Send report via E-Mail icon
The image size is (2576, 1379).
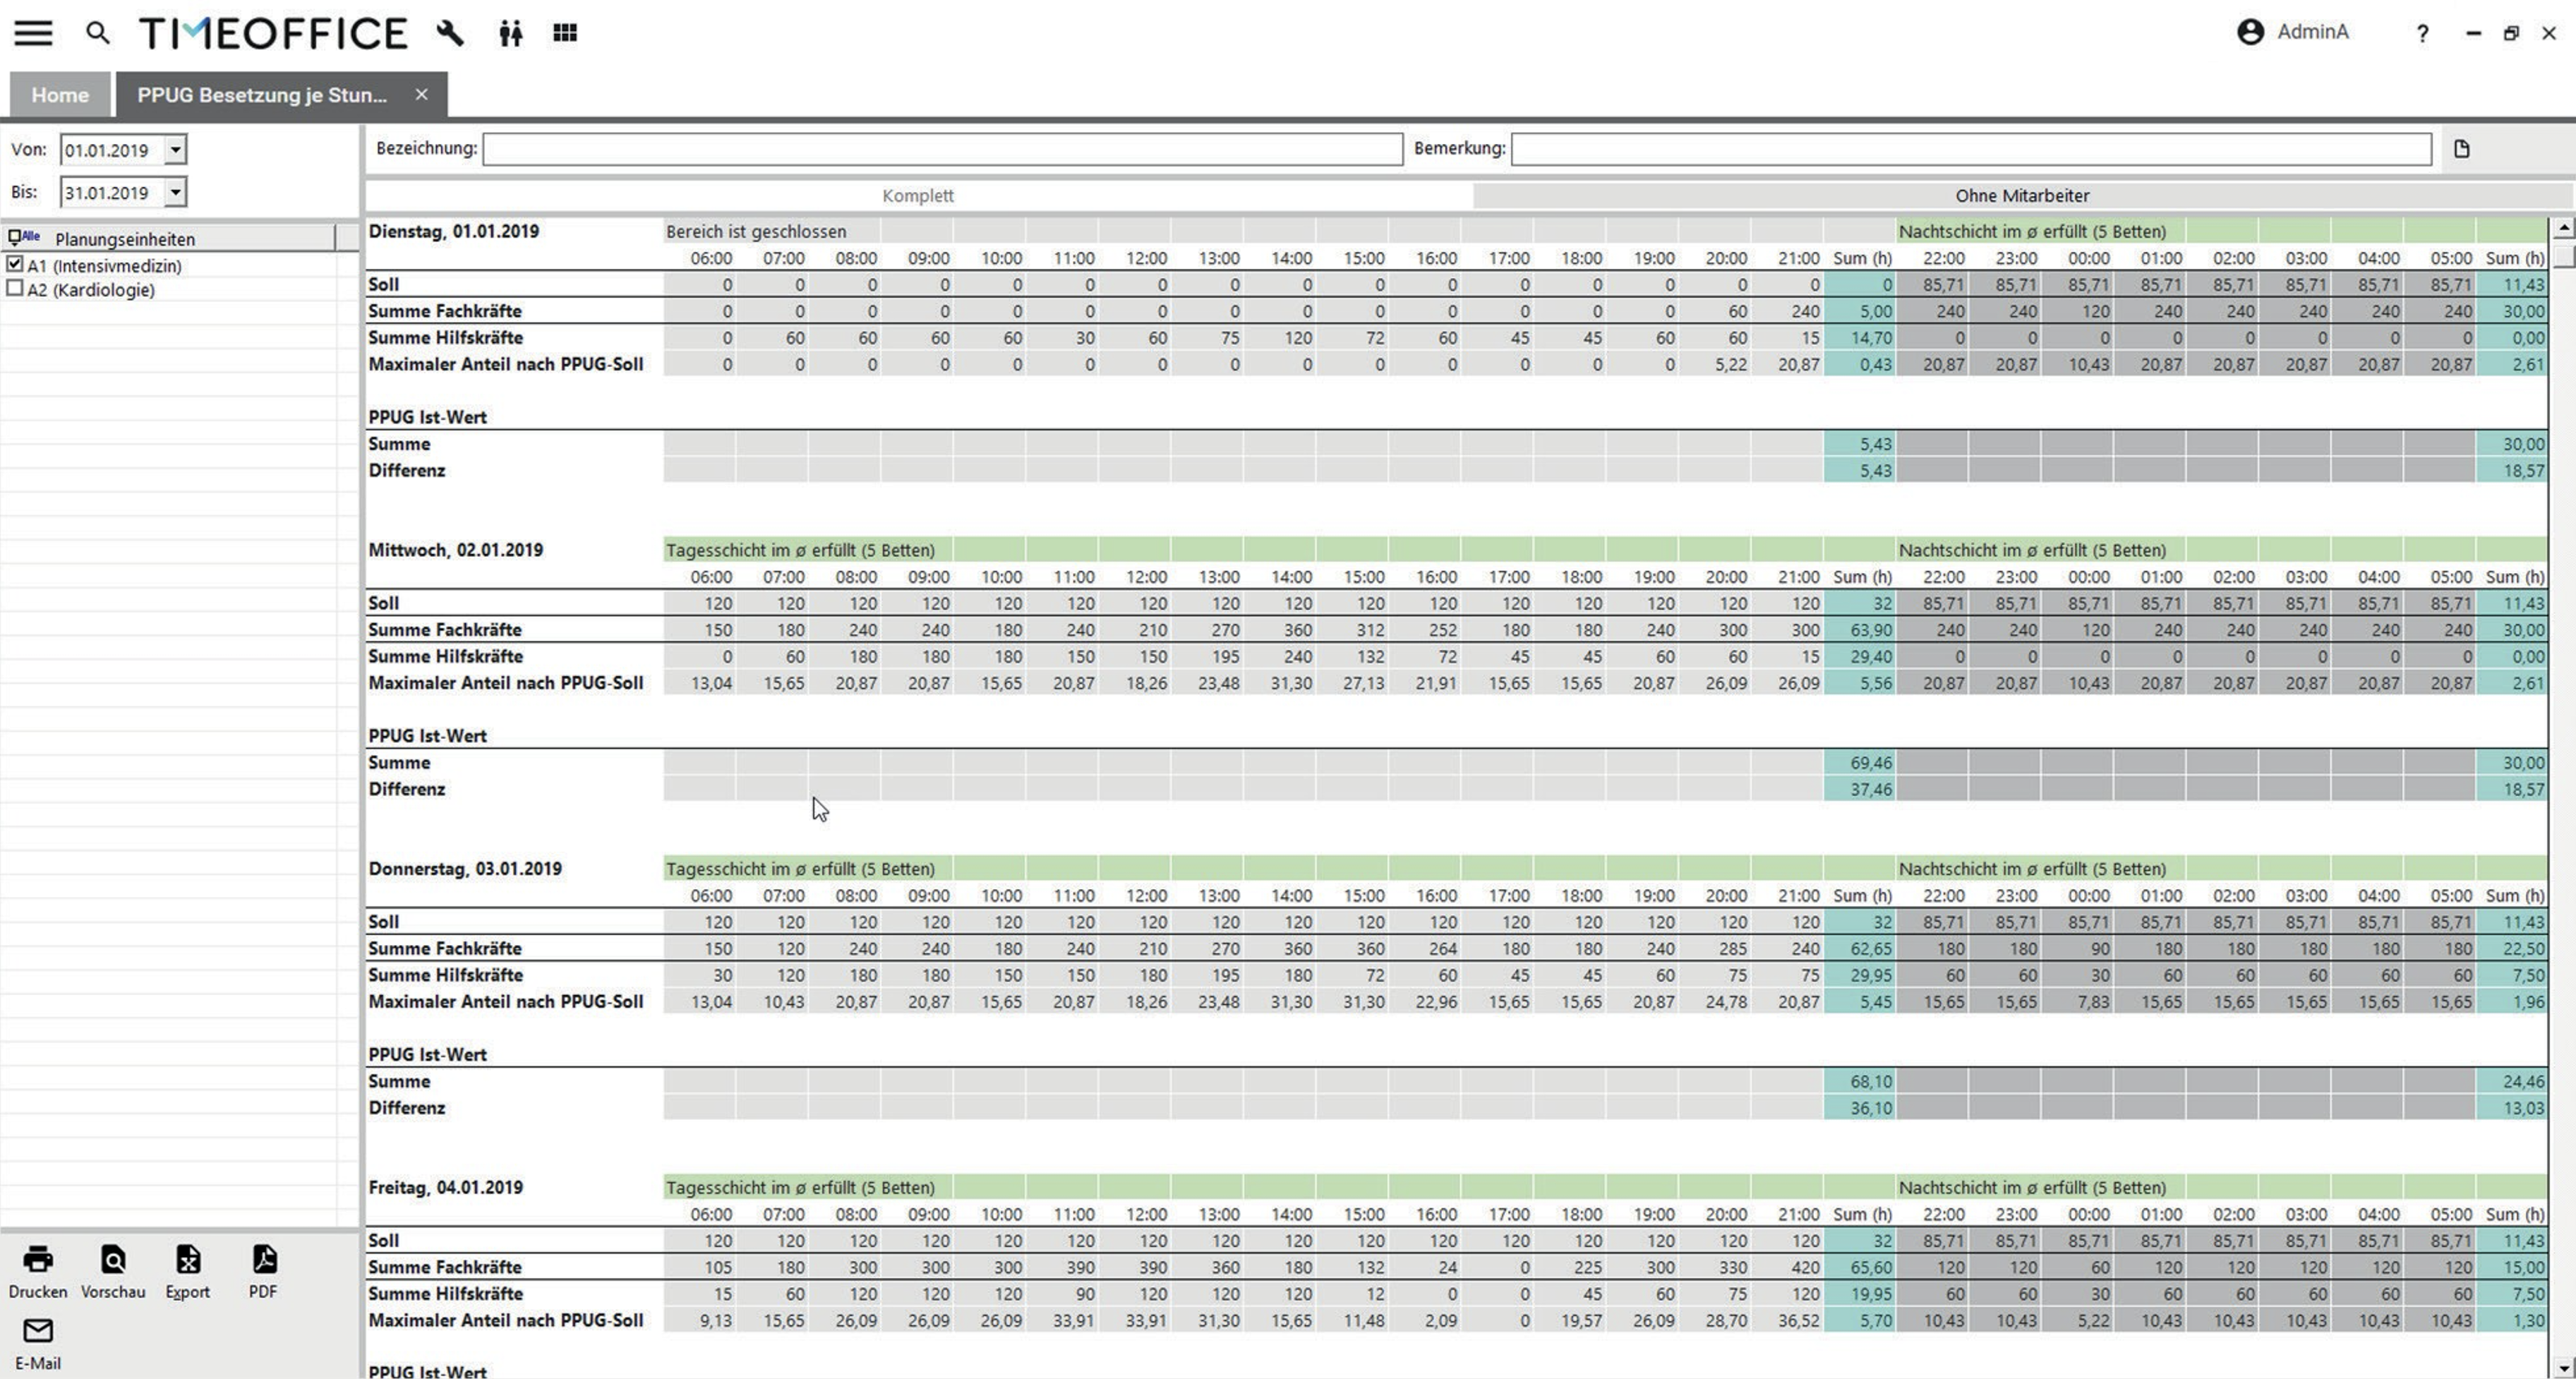coord(38,1331)
